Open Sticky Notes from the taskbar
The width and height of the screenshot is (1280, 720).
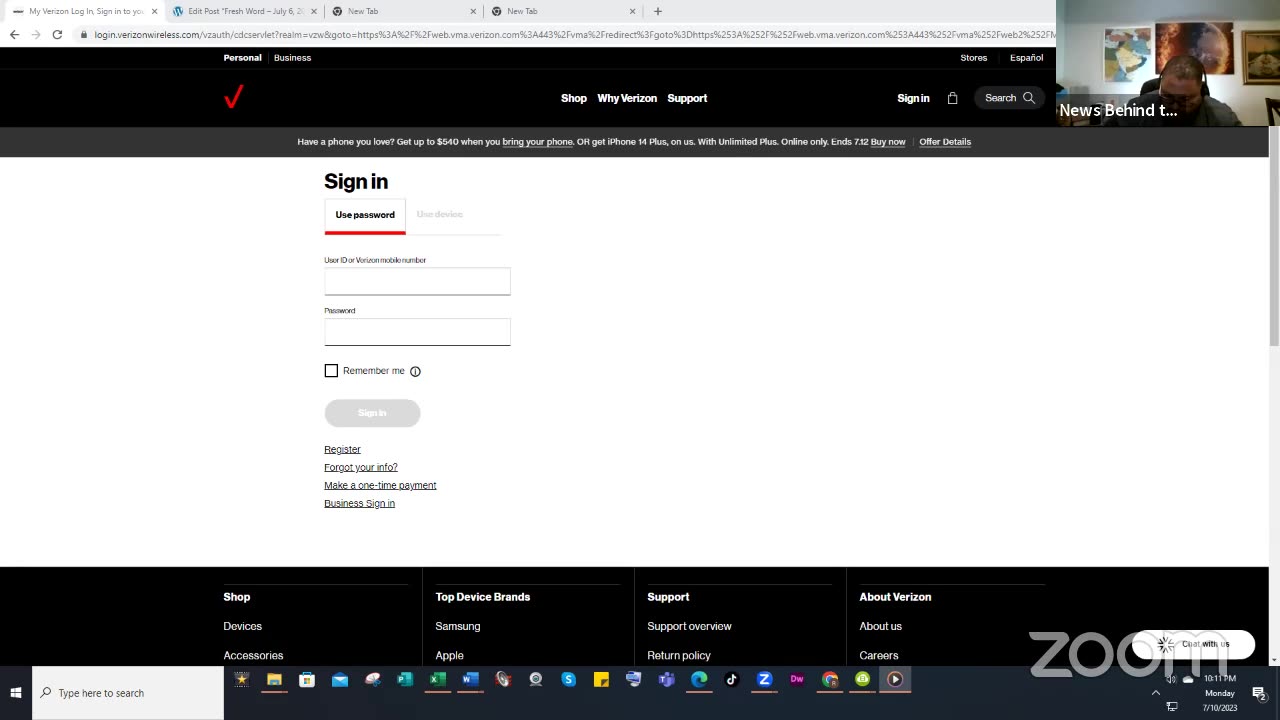[601, 680]
